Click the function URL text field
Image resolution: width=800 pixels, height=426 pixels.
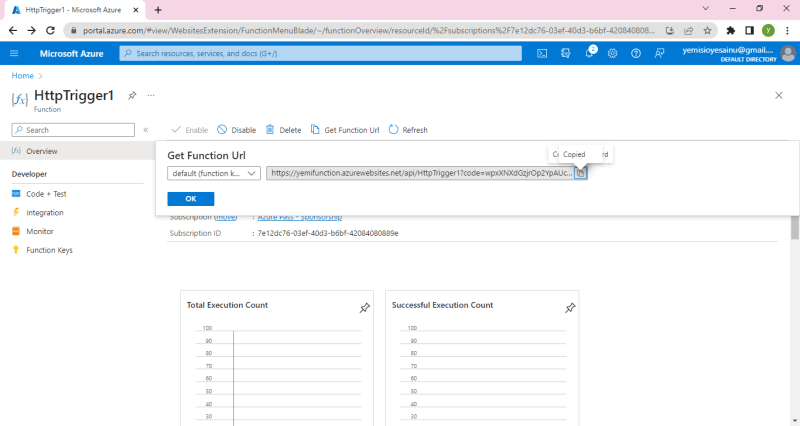pyautogui.click(x=421, y=173)
